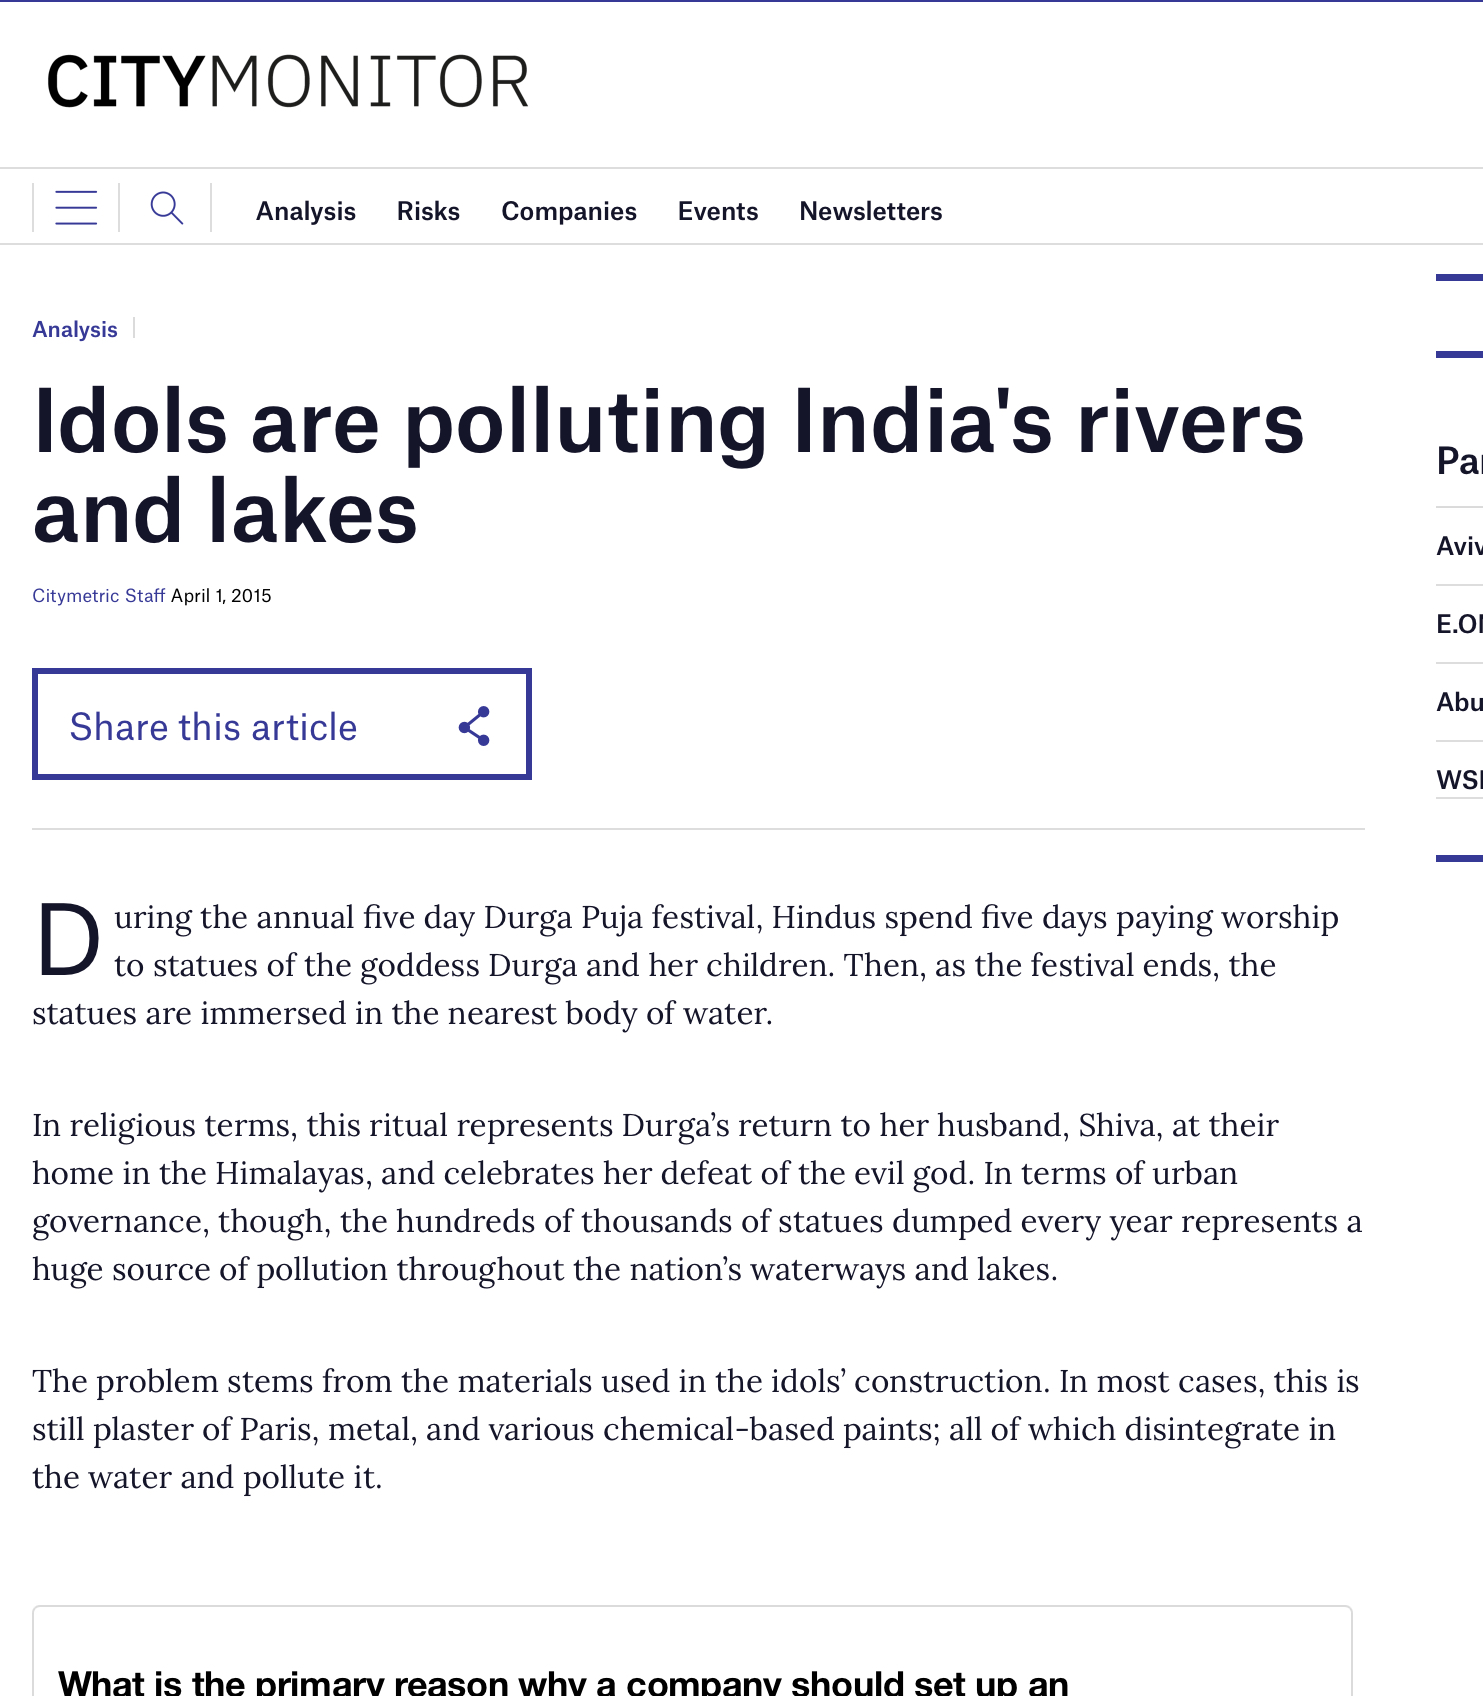Click Share this article button
Image resolution: width=1483 pixels, height=1696 pixels.
(x=282, y=724)
